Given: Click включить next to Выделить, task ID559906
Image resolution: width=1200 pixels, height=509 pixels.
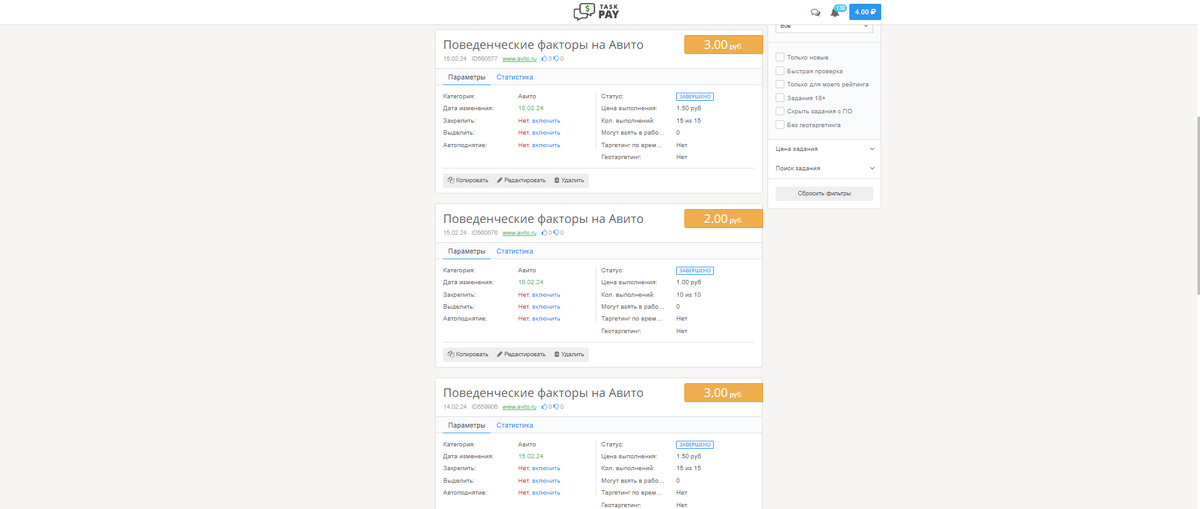Looking at the screenshot, I should coord(546,480).
